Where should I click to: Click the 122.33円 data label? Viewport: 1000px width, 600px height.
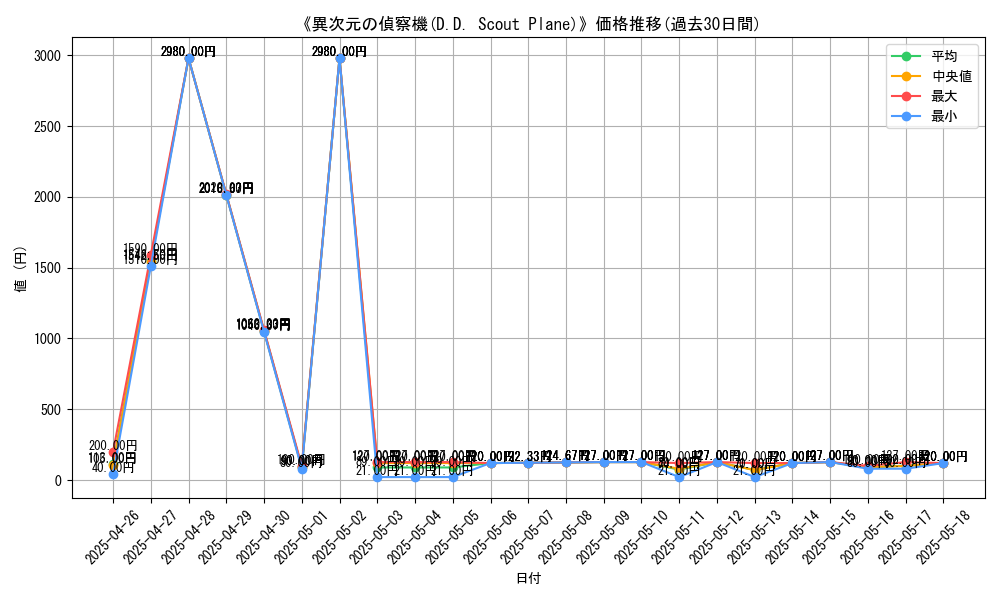pyautogui.click(x=528, y=457)
